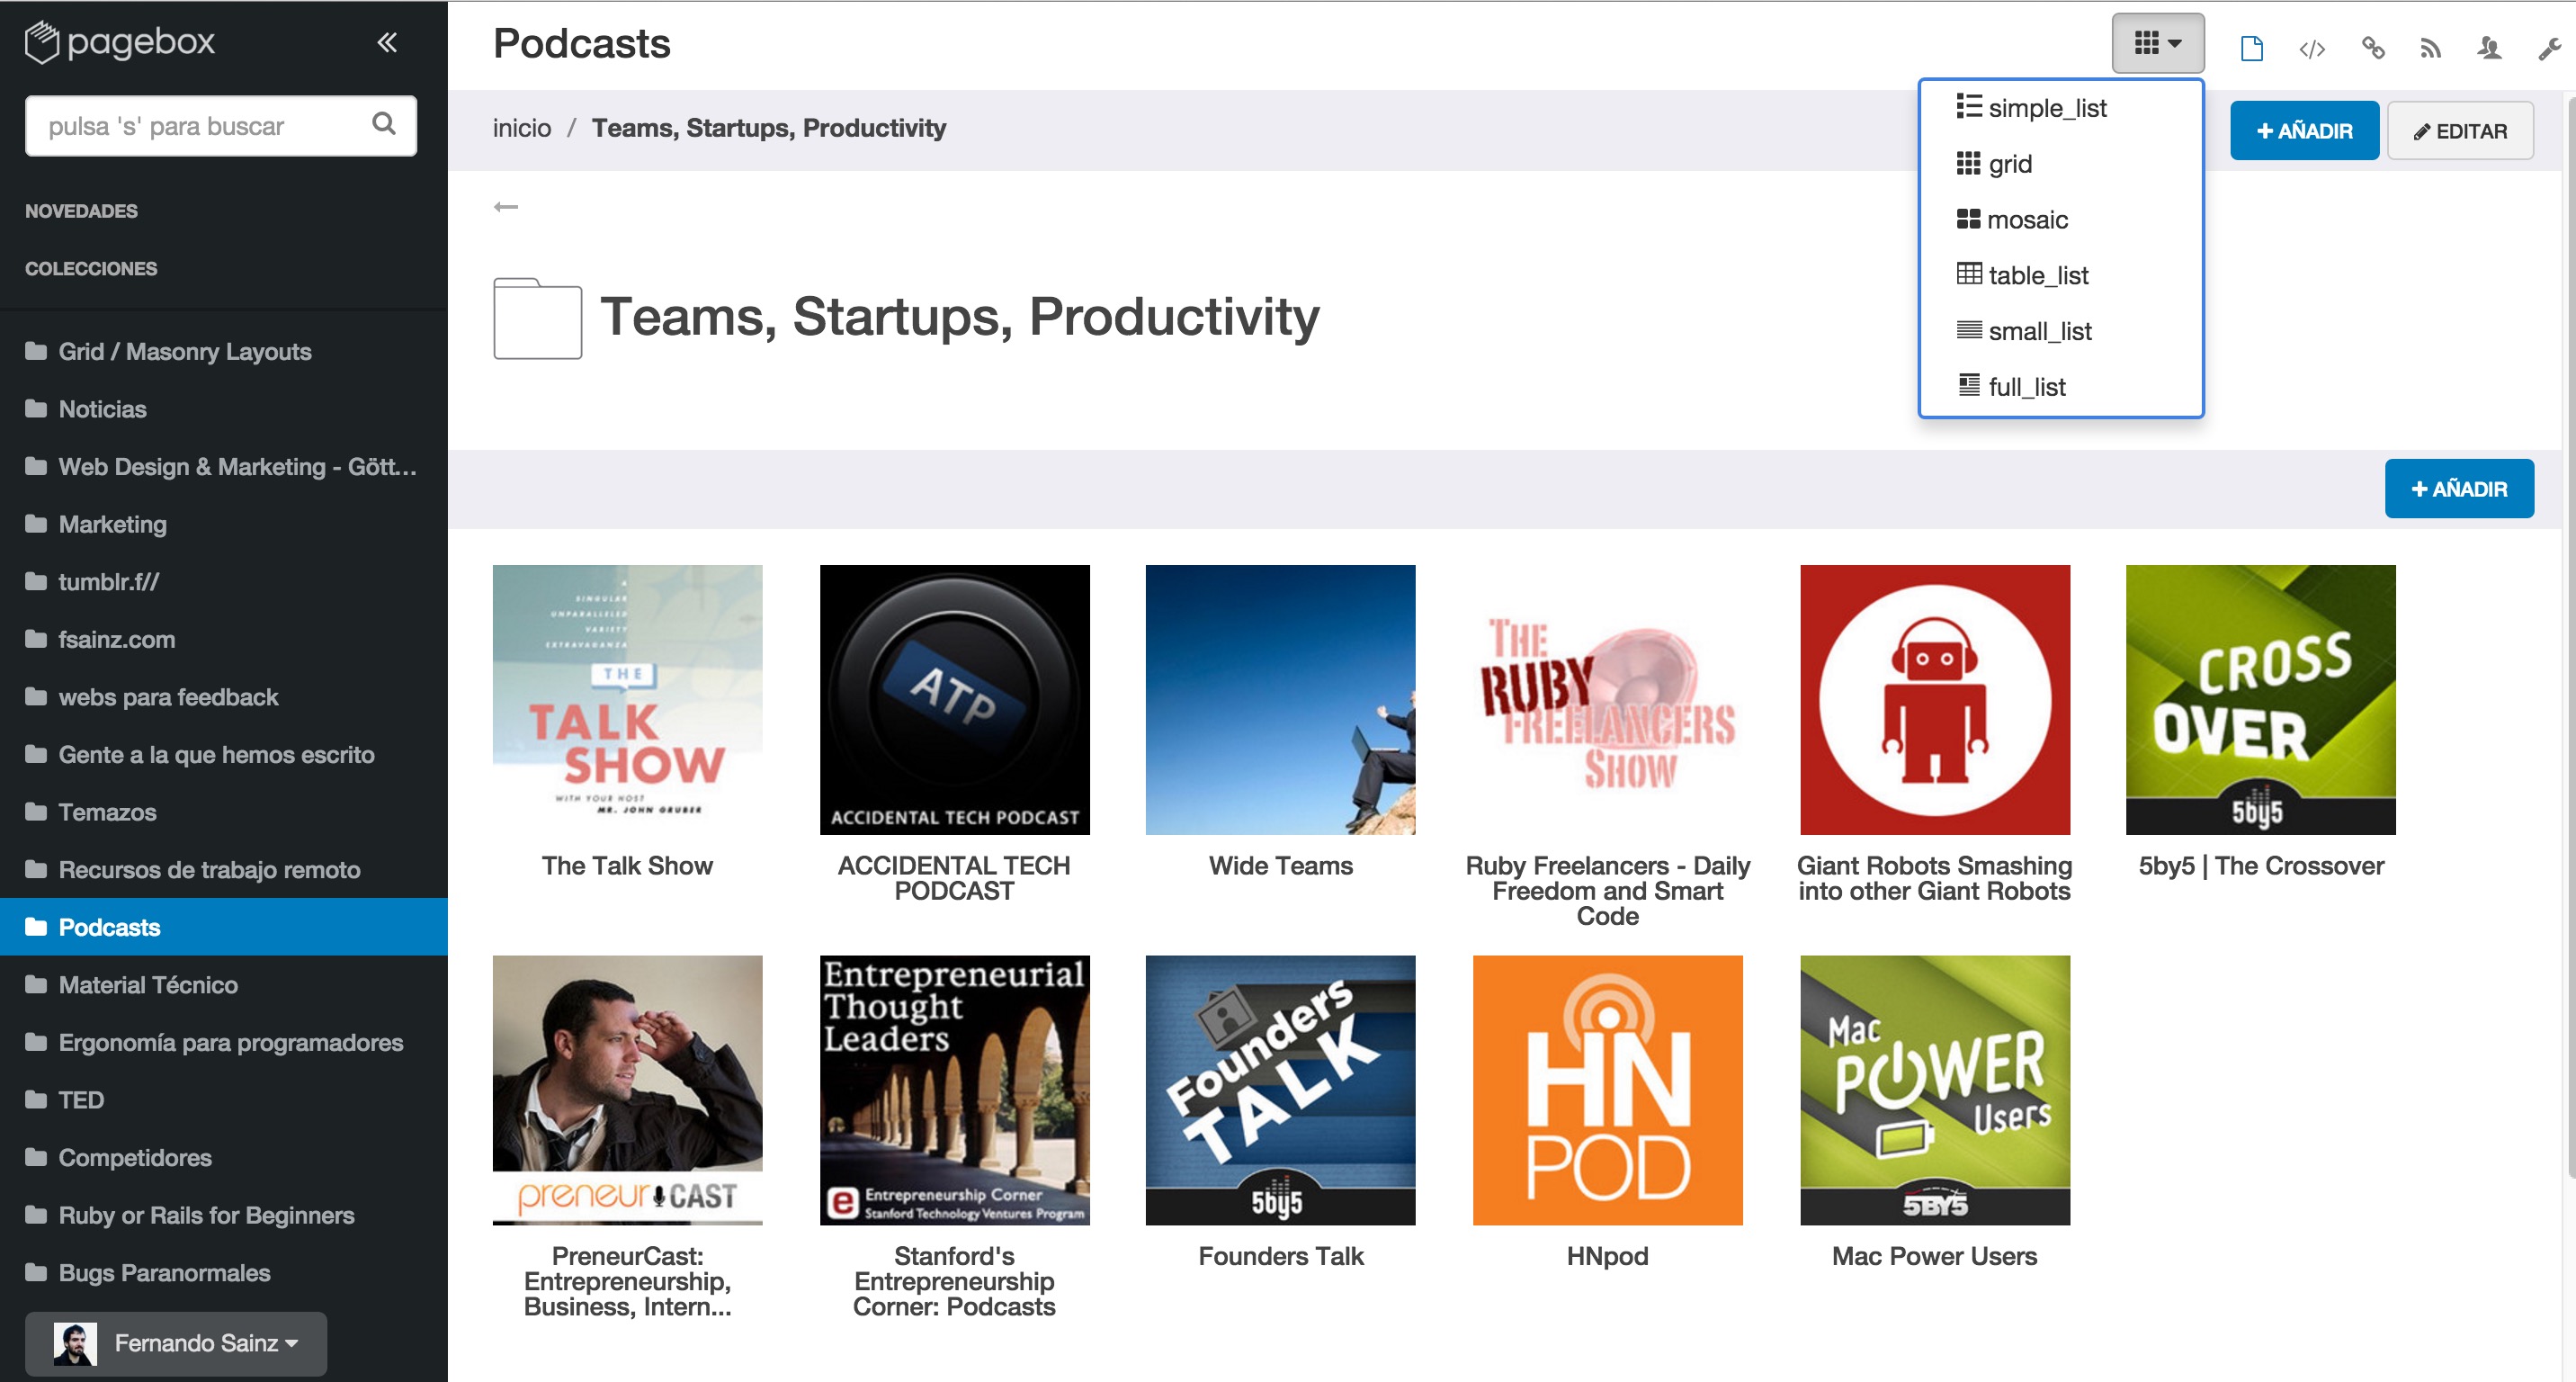Select grid view option
The image size is (2576, 1382).
(2060, 164)
